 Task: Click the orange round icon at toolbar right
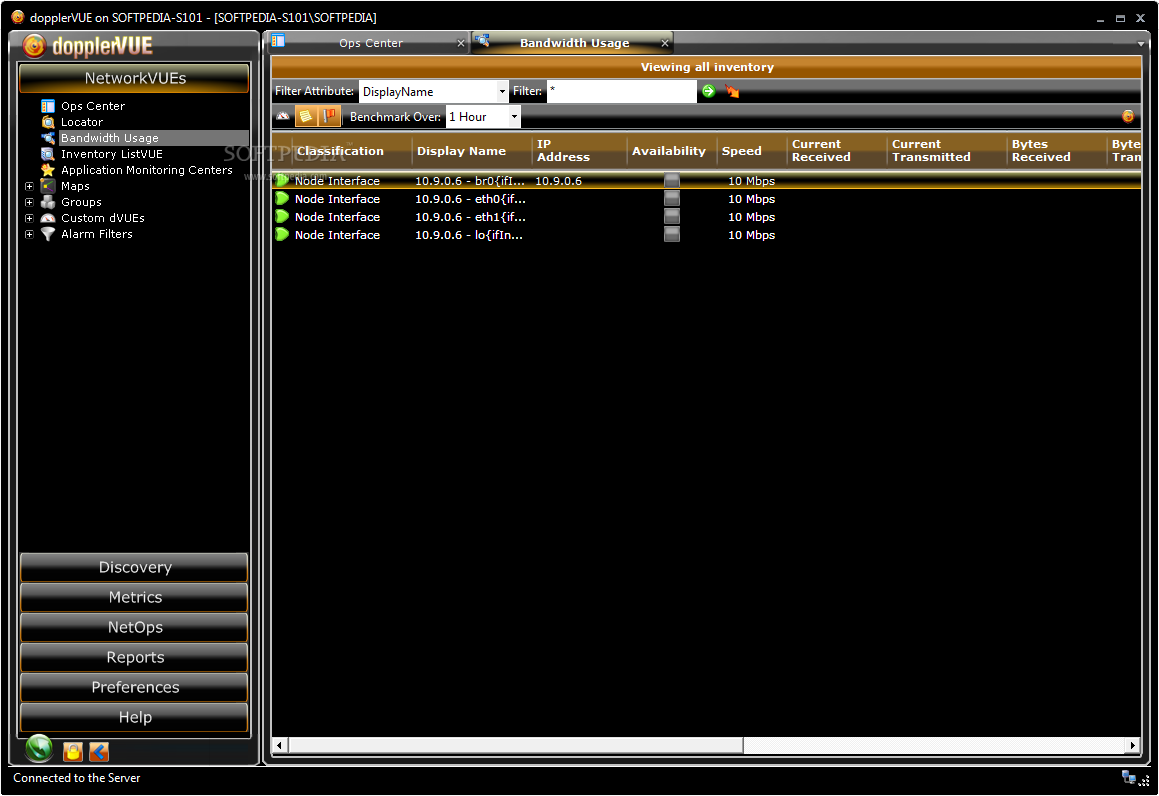[x=1128, y=116]
